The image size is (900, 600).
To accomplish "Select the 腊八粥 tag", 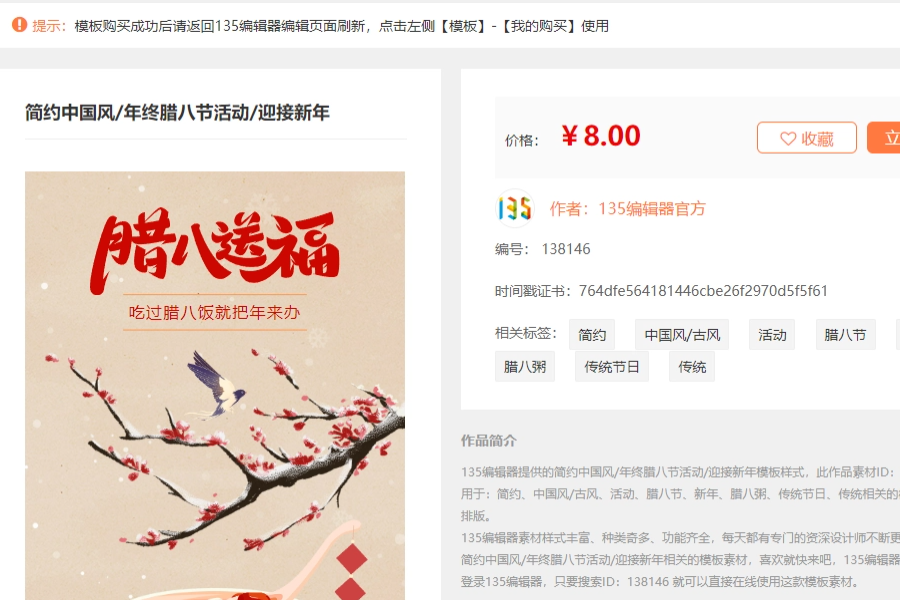I will click(525, 366).
